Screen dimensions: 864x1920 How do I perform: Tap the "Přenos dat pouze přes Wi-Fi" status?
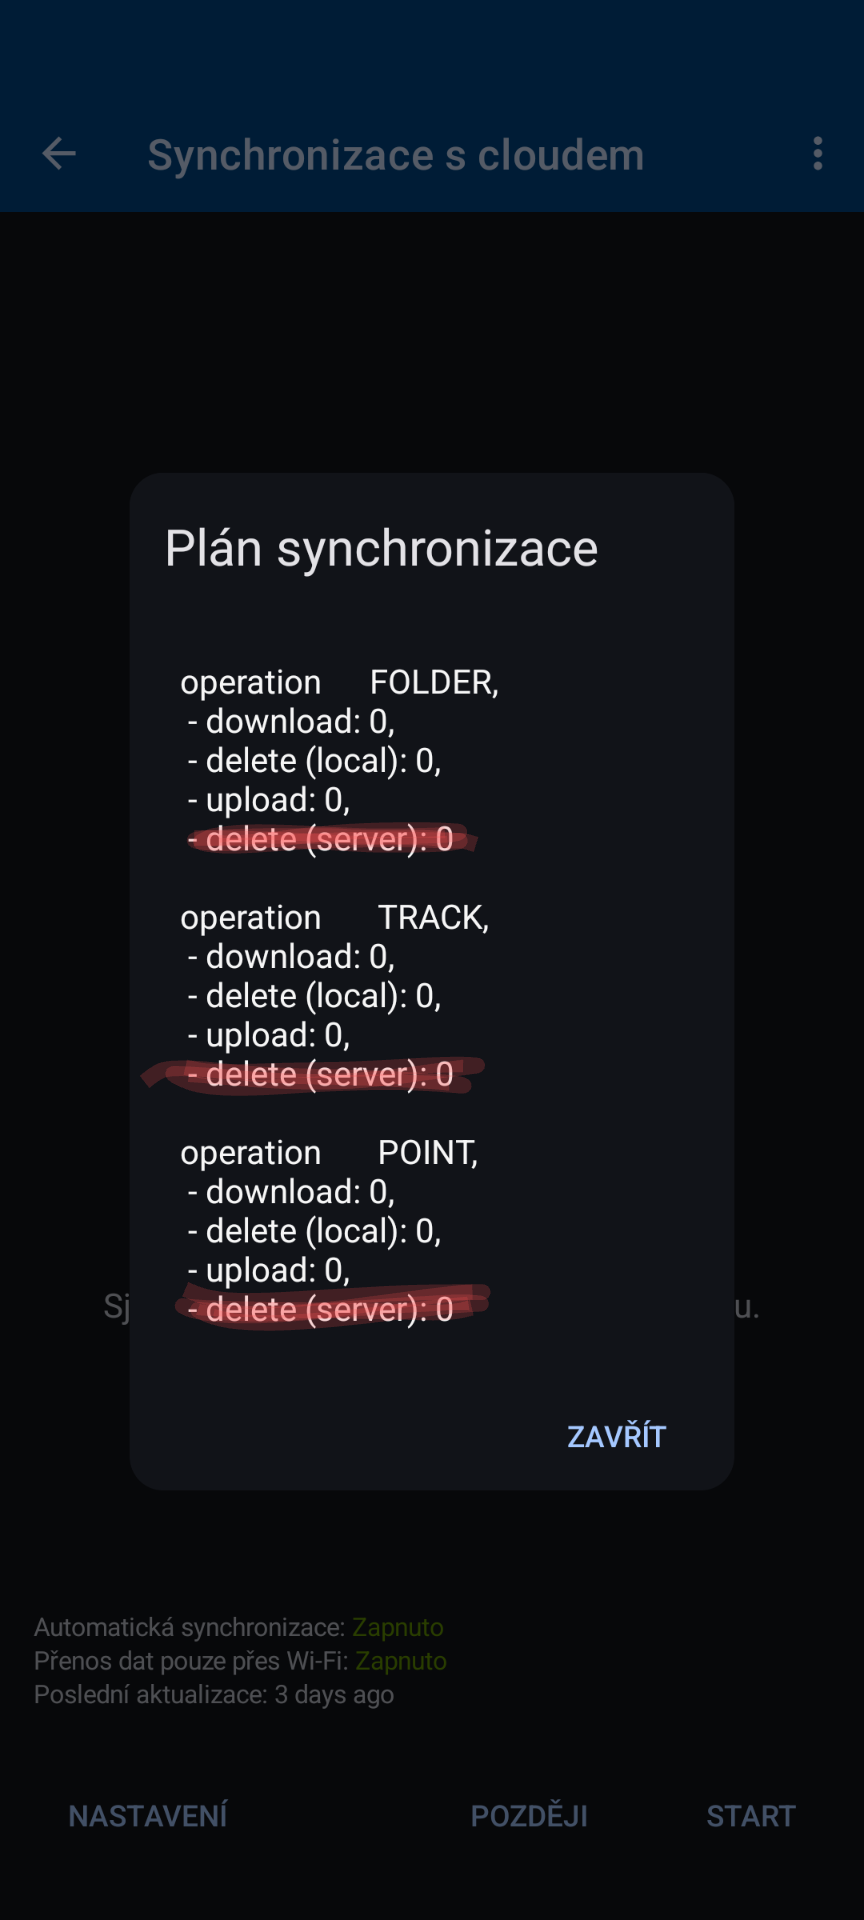coord(240,1661)
